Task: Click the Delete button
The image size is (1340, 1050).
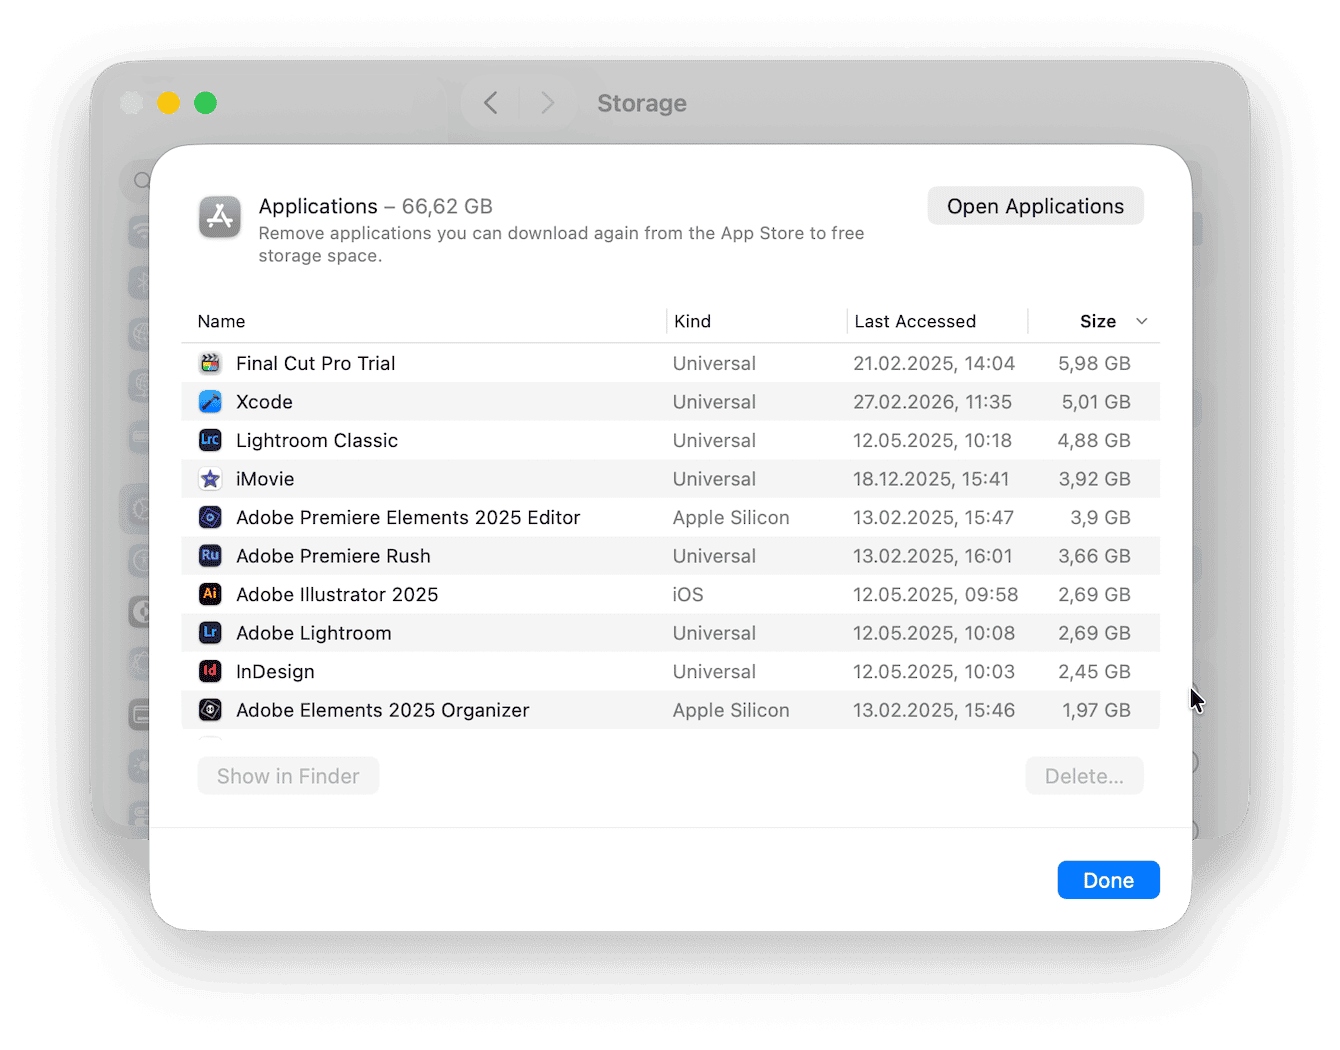Action: coord(1084,776)
